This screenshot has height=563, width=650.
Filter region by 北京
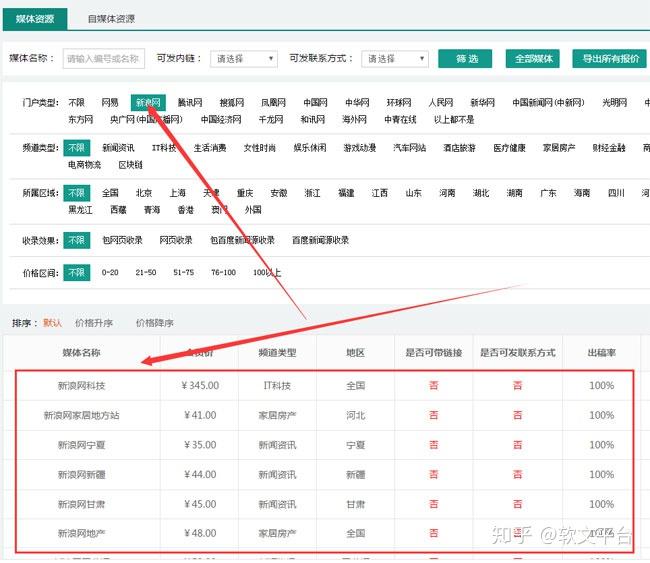(x=144, y=193)
